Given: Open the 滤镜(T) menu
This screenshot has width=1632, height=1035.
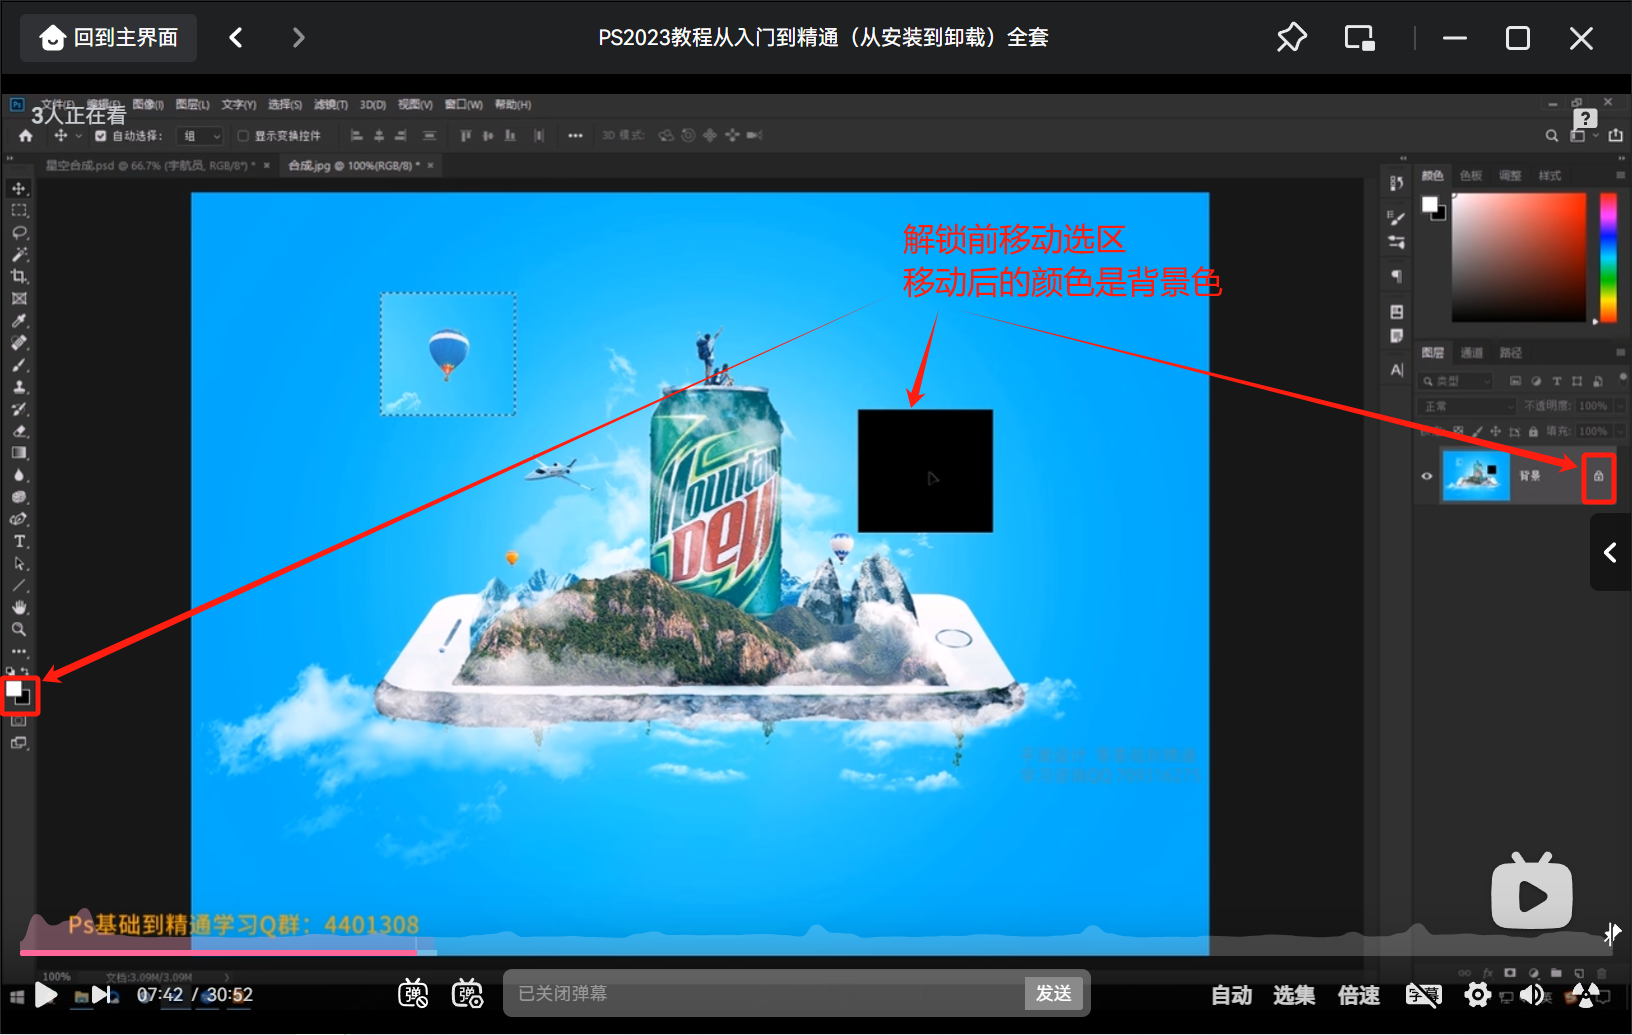Looking at the screenshot, I should (331, 104).
